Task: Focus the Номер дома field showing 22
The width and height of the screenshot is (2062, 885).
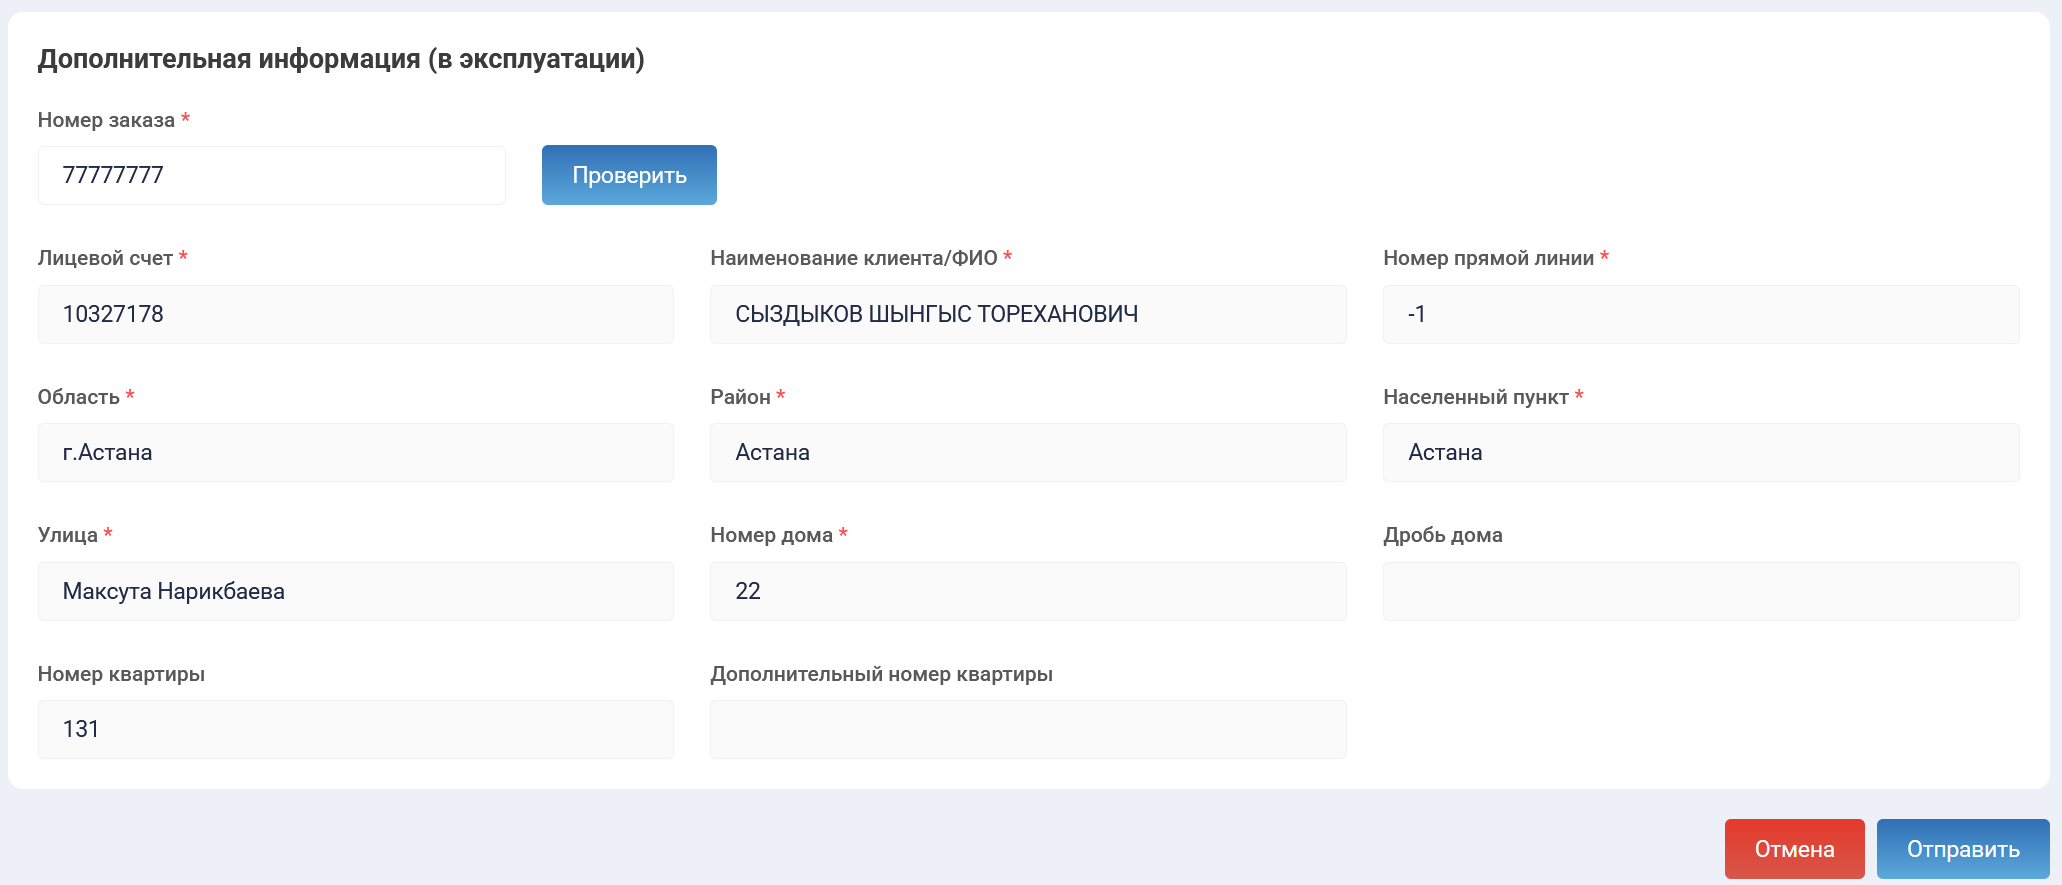Action: 1027,591
